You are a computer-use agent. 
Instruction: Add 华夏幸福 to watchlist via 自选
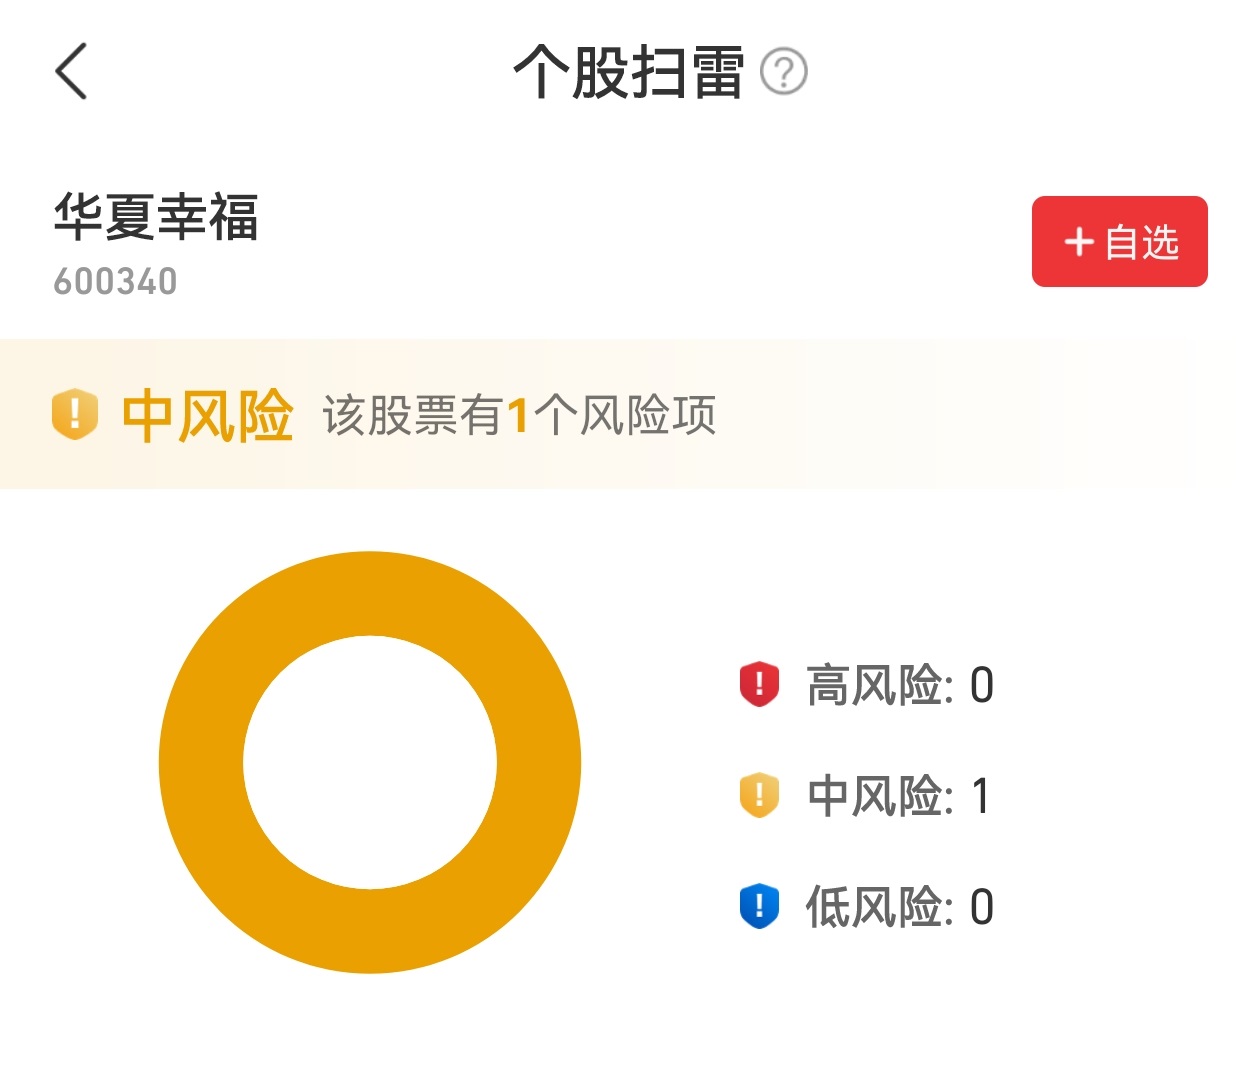[x=1119, y=242]
